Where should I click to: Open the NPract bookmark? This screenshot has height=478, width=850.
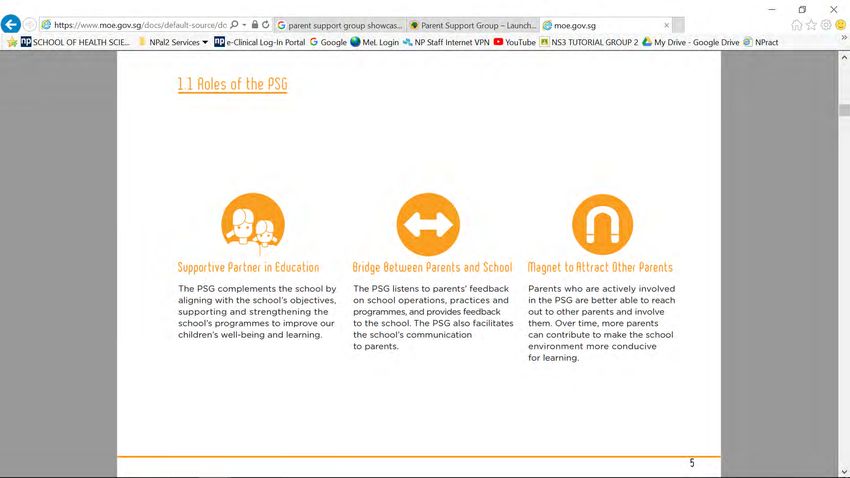(761, 42)
